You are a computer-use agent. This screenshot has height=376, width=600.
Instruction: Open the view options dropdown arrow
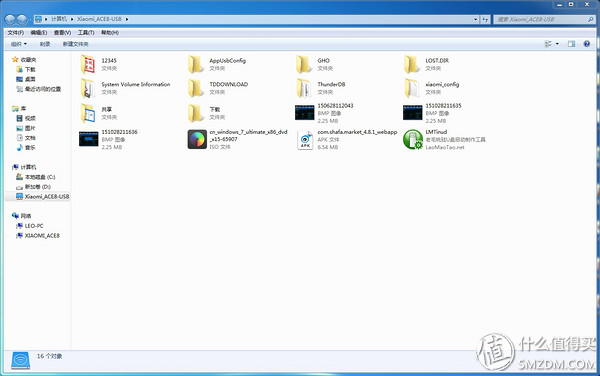click(557, 44)
